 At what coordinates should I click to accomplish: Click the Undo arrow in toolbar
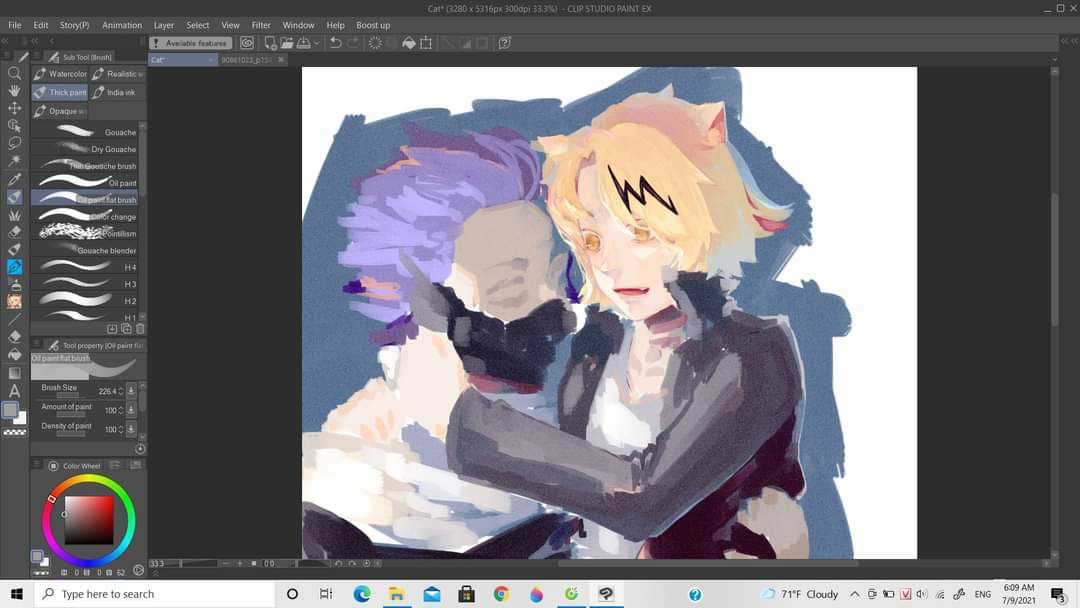point(335,43)
